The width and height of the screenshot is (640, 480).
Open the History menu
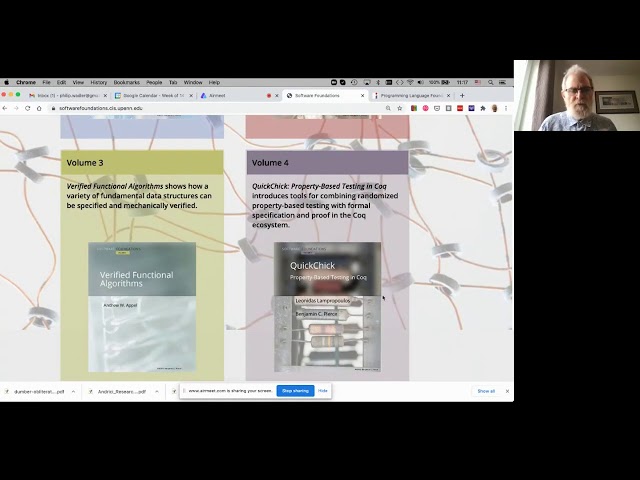click(98, 82)
